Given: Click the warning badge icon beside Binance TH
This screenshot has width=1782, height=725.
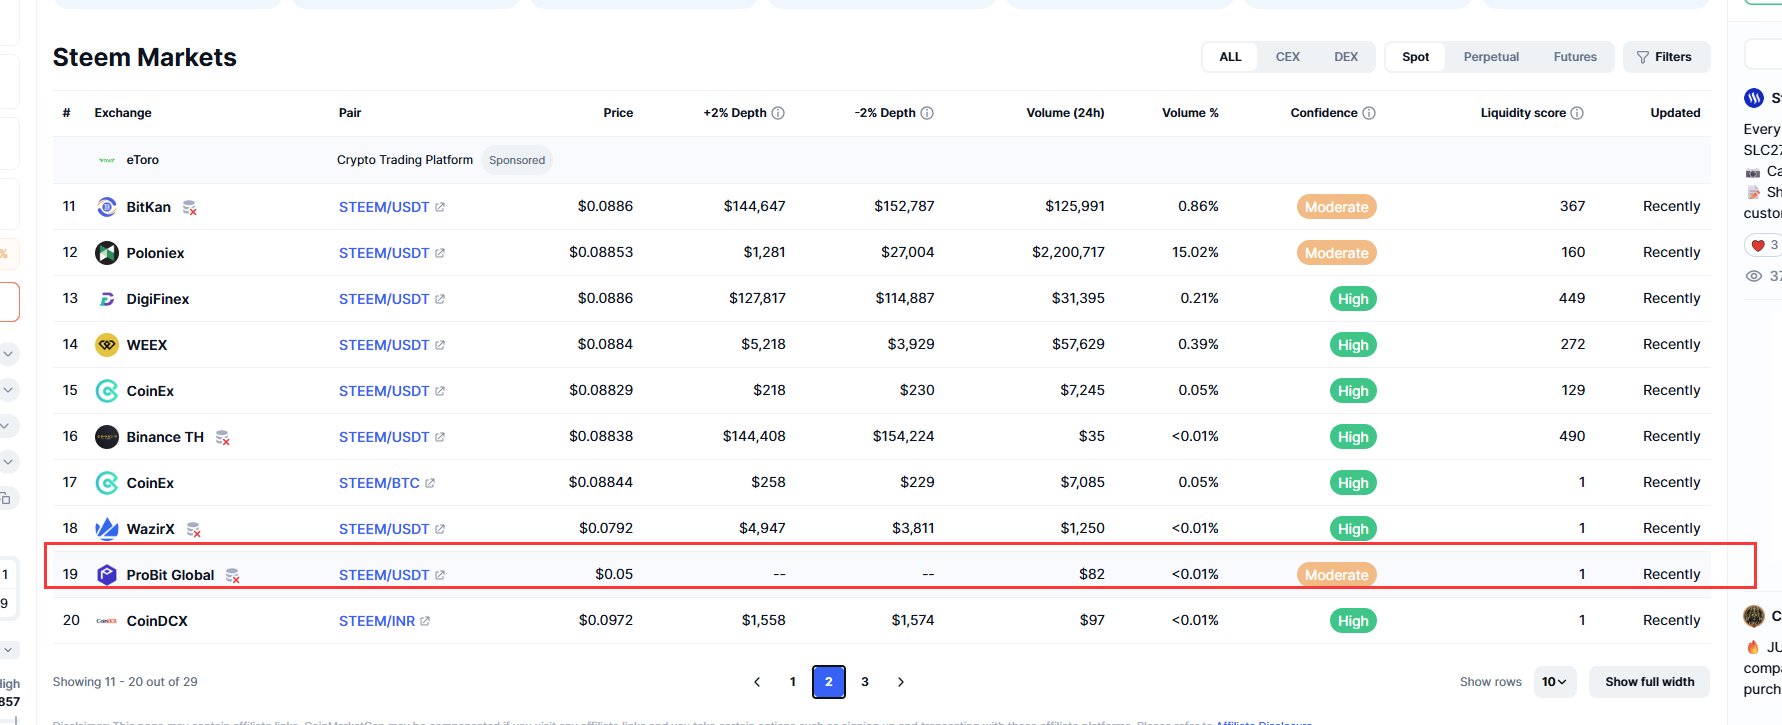Looking at the screenshot, I should (223, 438).
